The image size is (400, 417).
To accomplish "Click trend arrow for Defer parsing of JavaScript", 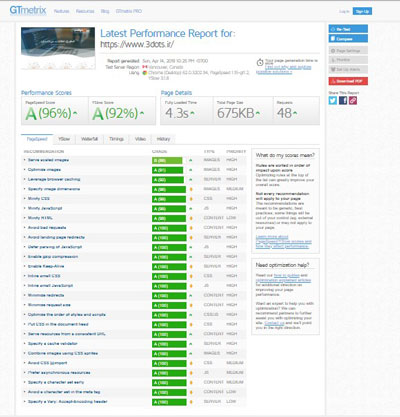I will (x=191, y=247).
